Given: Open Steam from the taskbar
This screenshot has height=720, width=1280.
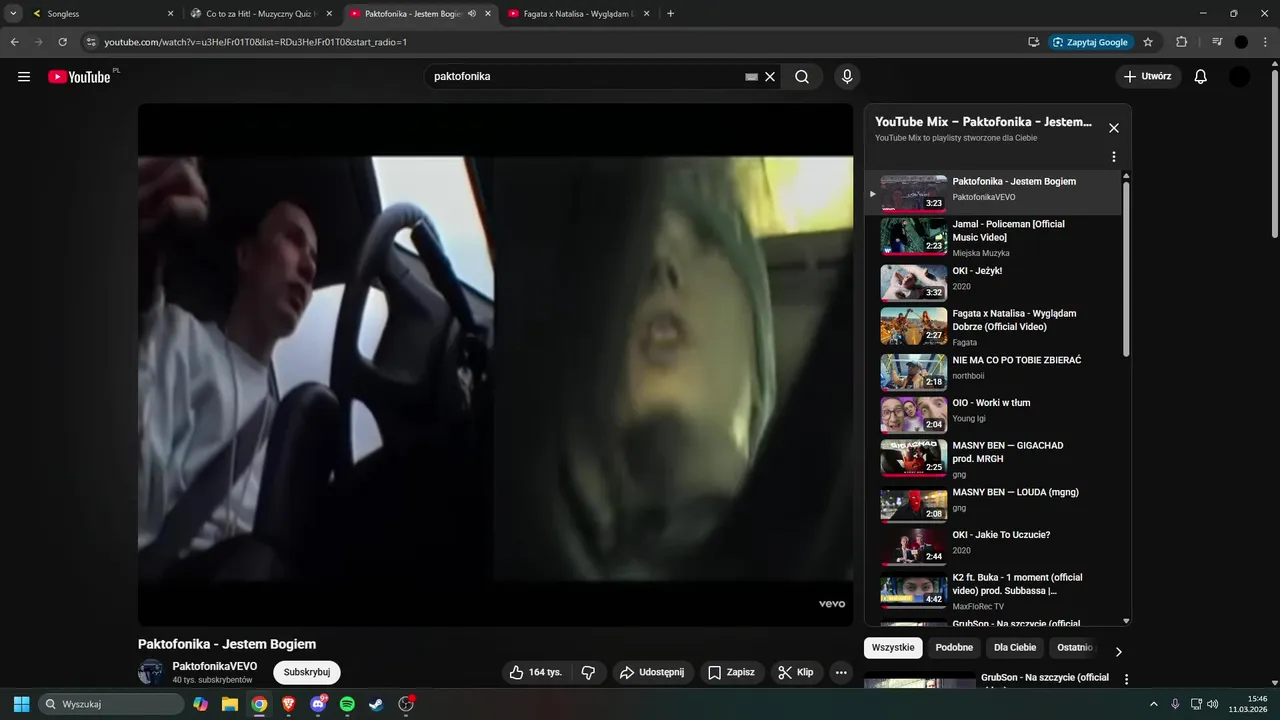Looking at the screenshot, I should point(376,704).
